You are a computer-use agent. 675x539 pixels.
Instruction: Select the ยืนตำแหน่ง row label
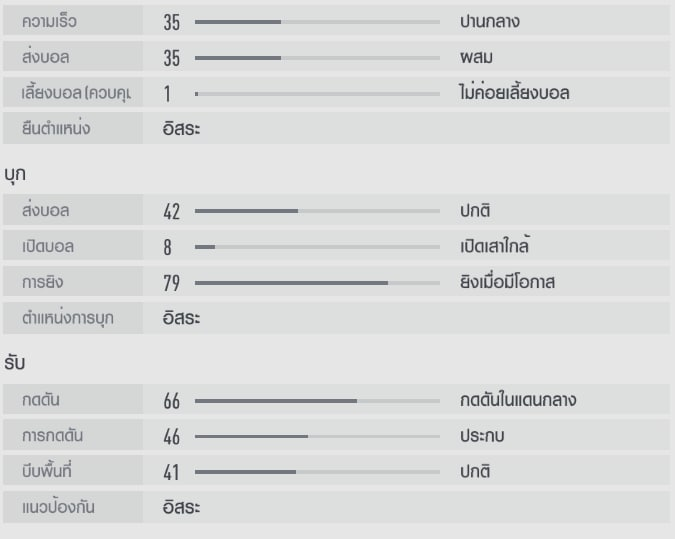(x=63, y=128)
